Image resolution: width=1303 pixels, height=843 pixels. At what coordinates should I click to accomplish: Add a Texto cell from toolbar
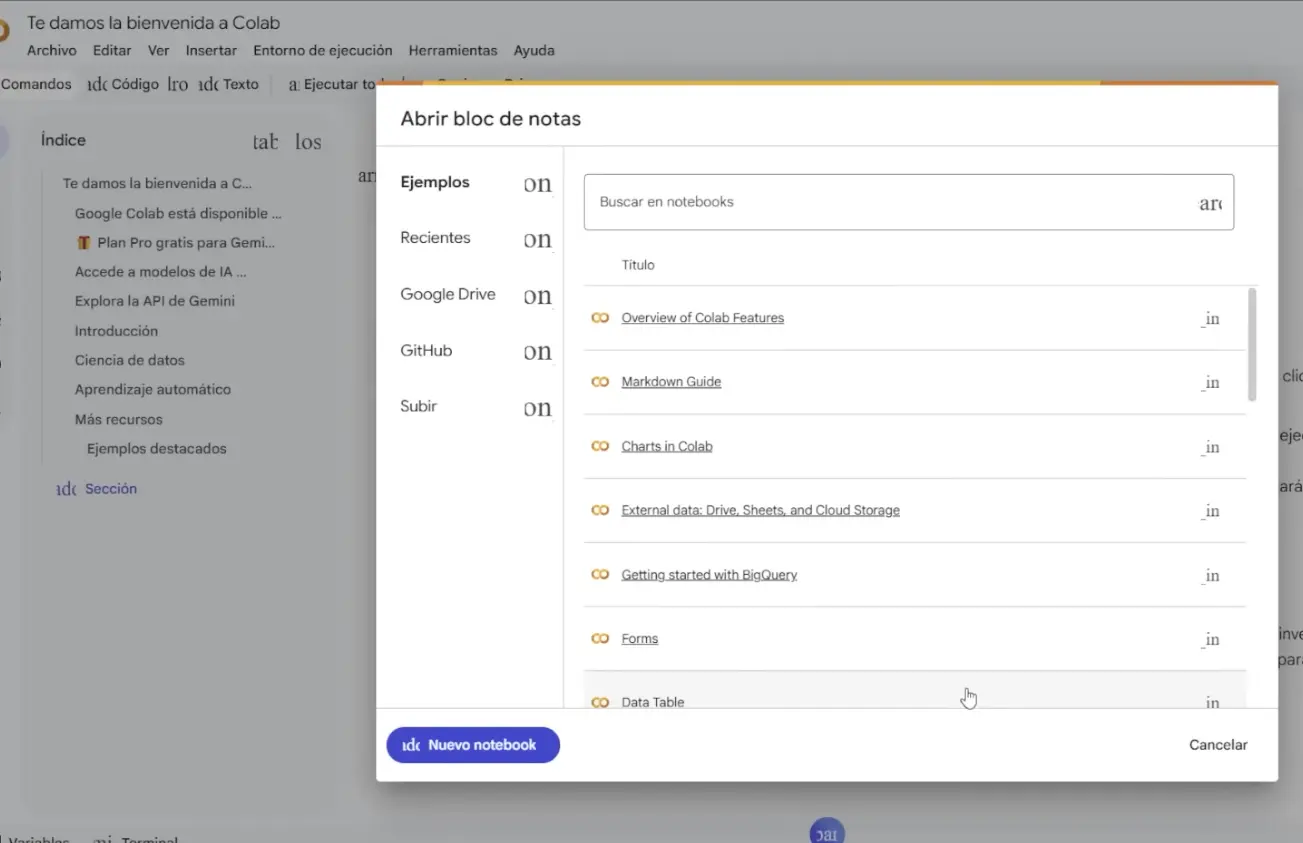pos(228,84)
